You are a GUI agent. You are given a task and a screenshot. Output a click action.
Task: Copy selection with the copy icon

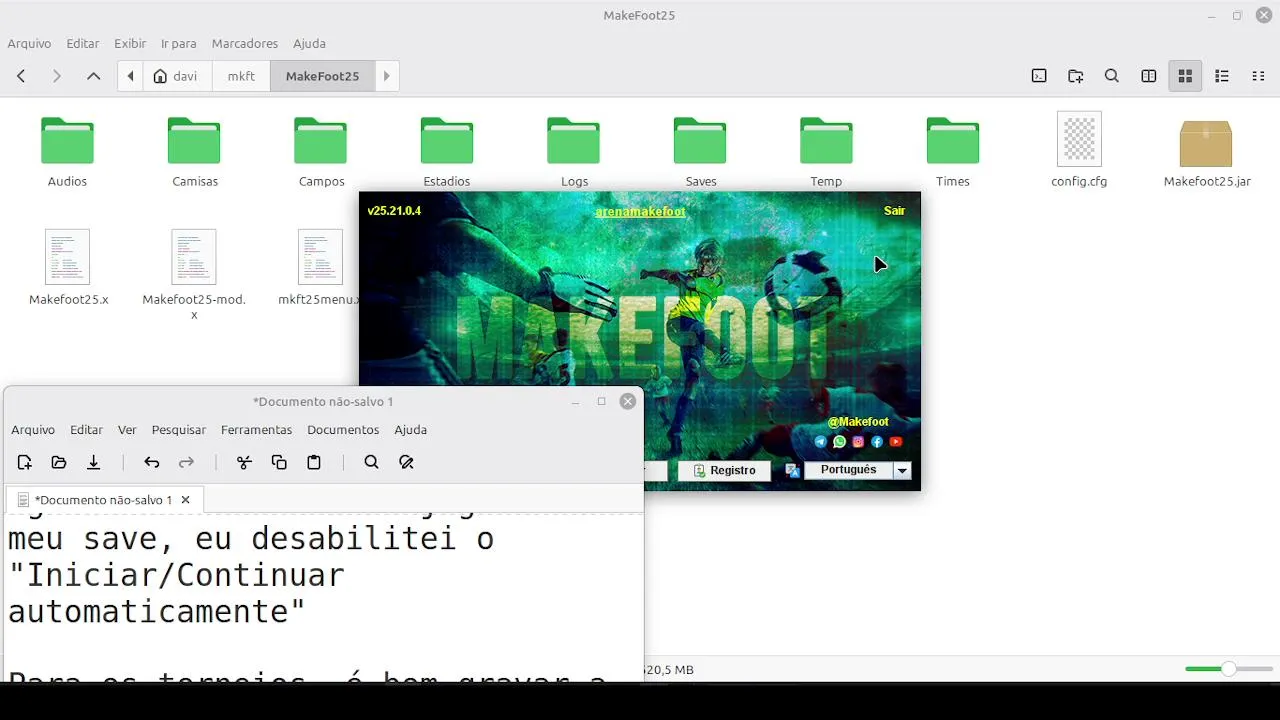pos(279,462)
